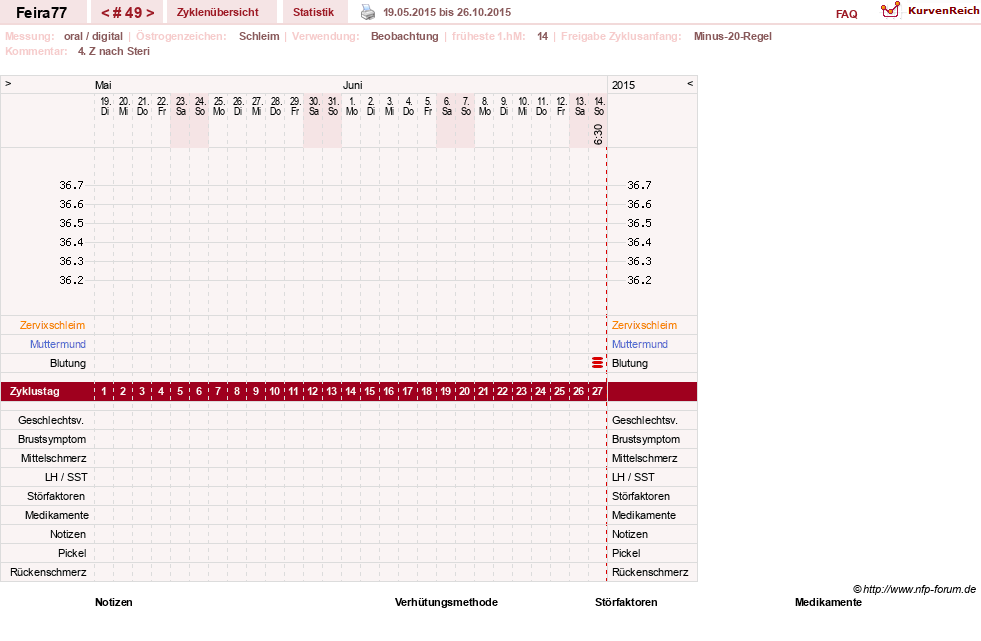Collapse chart with the top-right < arrow
Viewport: 981px width, 641px height.
coord(690,83)
